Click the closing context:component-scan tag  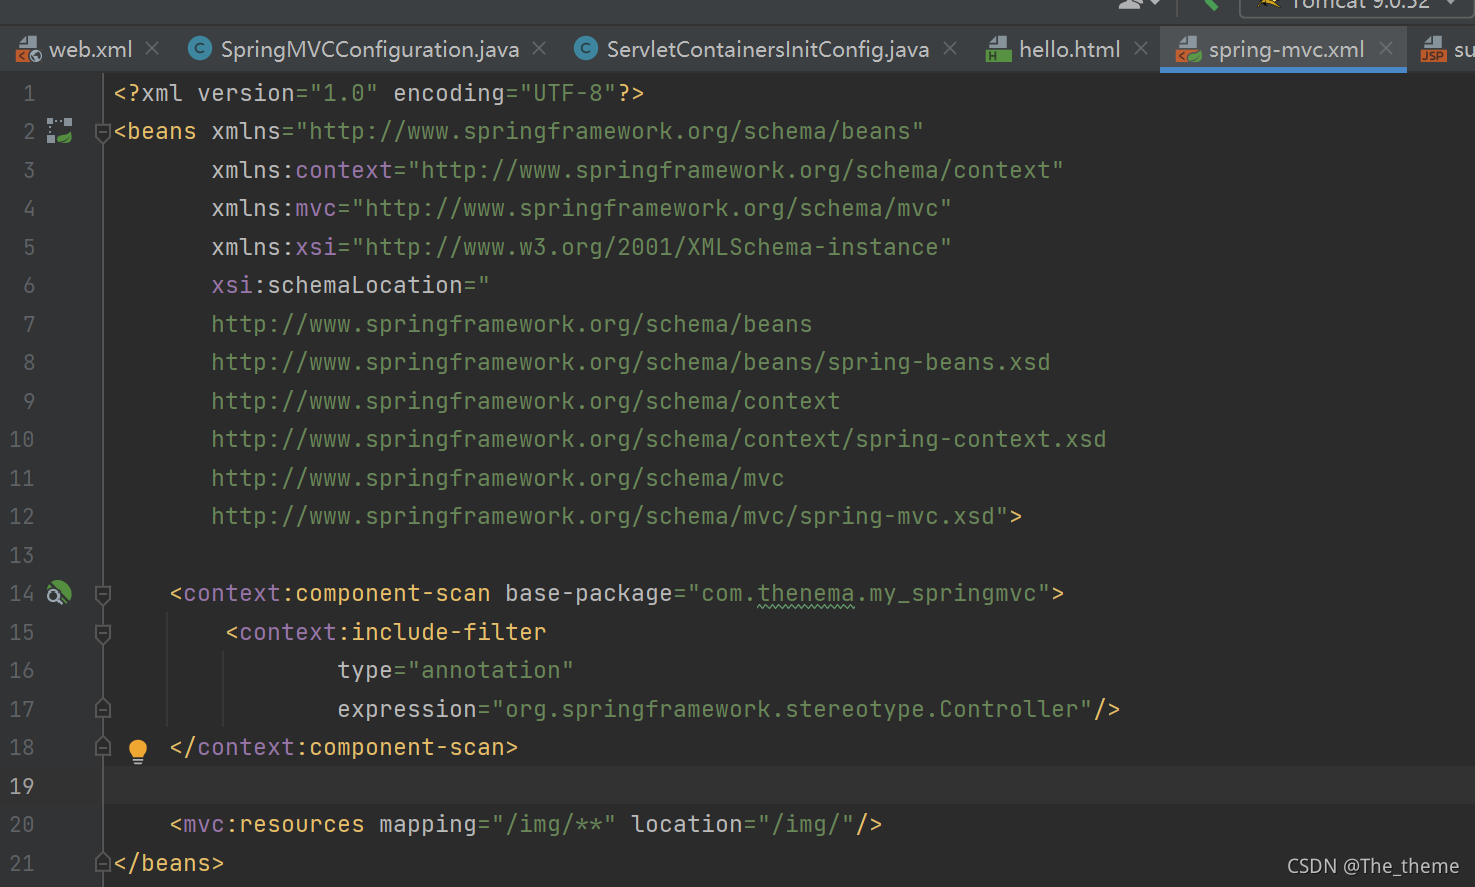pyautogui.click(x=344, y=747)
